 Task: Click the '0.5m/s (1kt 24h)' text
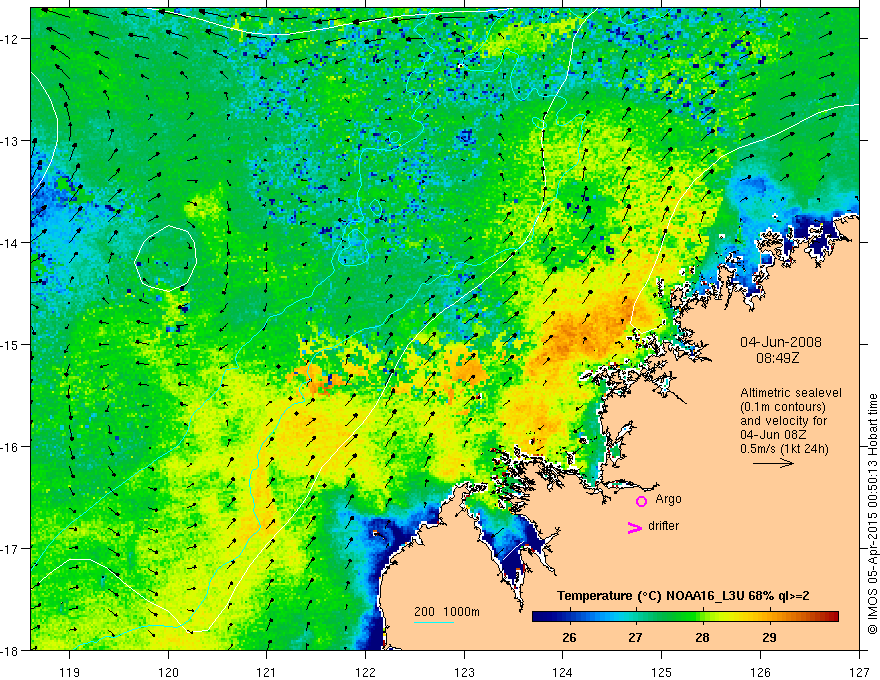point(784,449)
